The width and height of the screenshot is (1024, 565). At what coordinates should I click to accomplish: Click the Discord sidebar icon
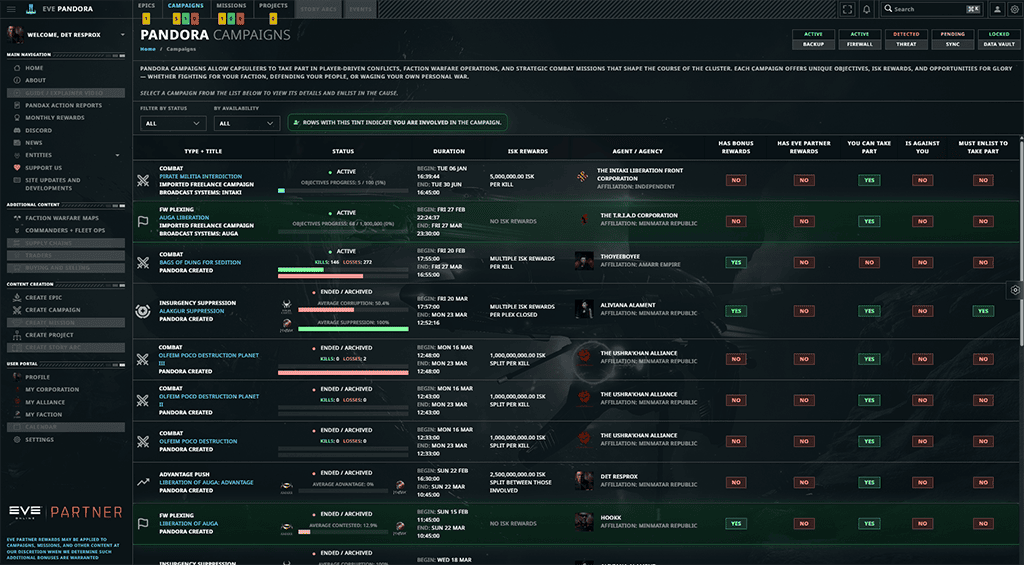tap(17, 130)
